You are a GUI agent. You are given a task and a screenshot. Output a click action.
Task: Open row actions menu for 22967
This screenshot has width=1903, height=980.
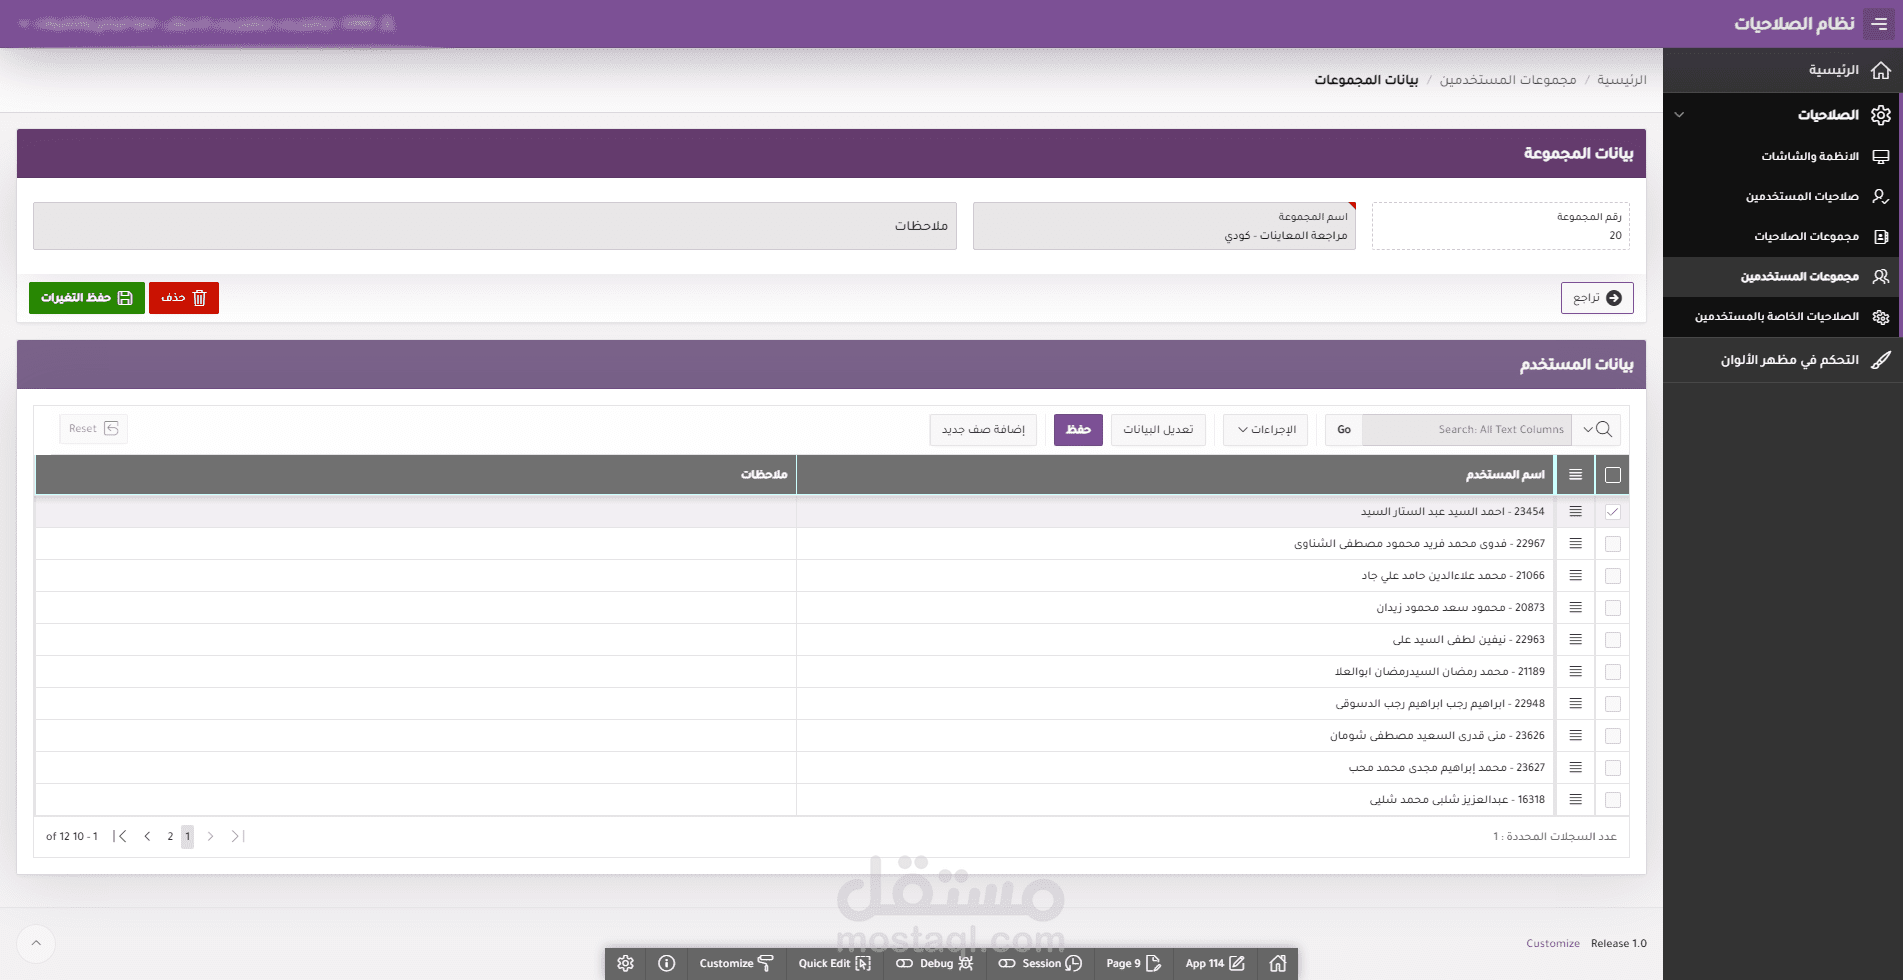1576,544
